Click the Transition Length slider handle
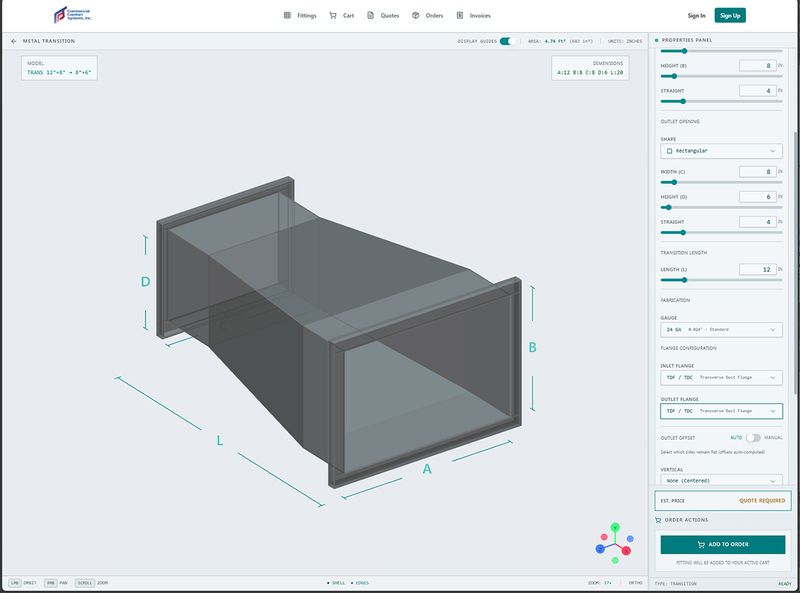Viewport: 800px width, 593px height. (x=684, y=279)
